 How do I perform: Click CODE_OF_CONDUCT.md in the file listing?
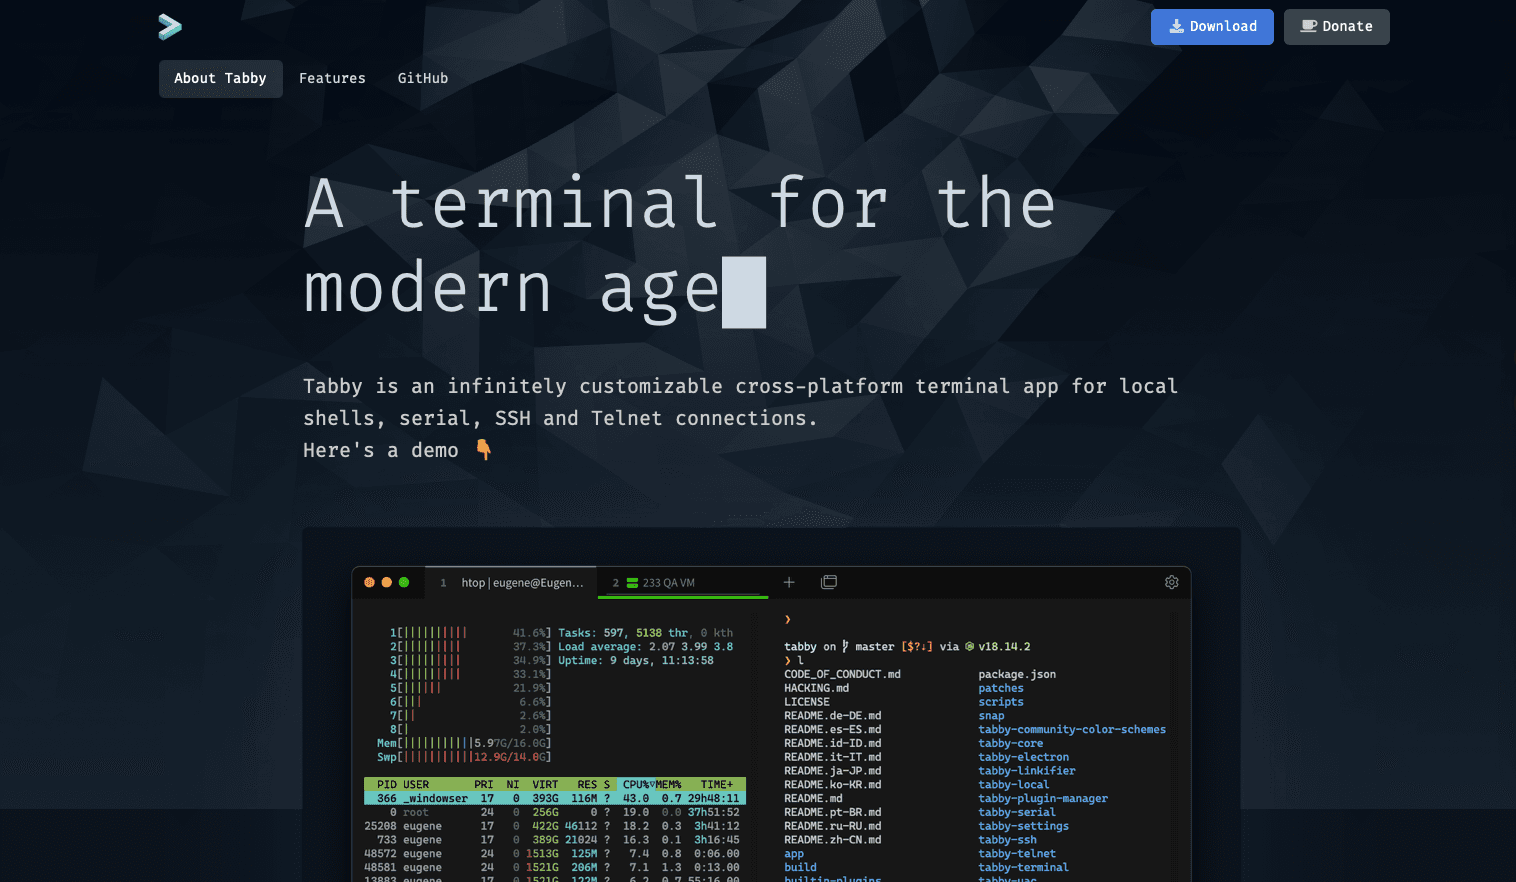tap(842, 675)
